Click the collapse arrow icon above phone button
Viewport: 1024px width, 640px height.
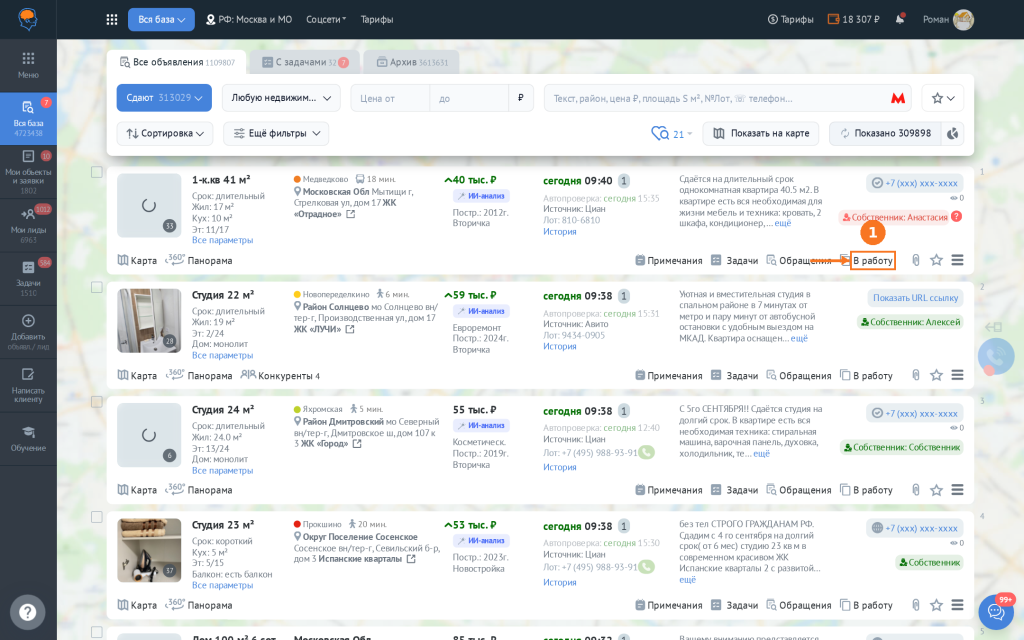[x=993, y=327]
